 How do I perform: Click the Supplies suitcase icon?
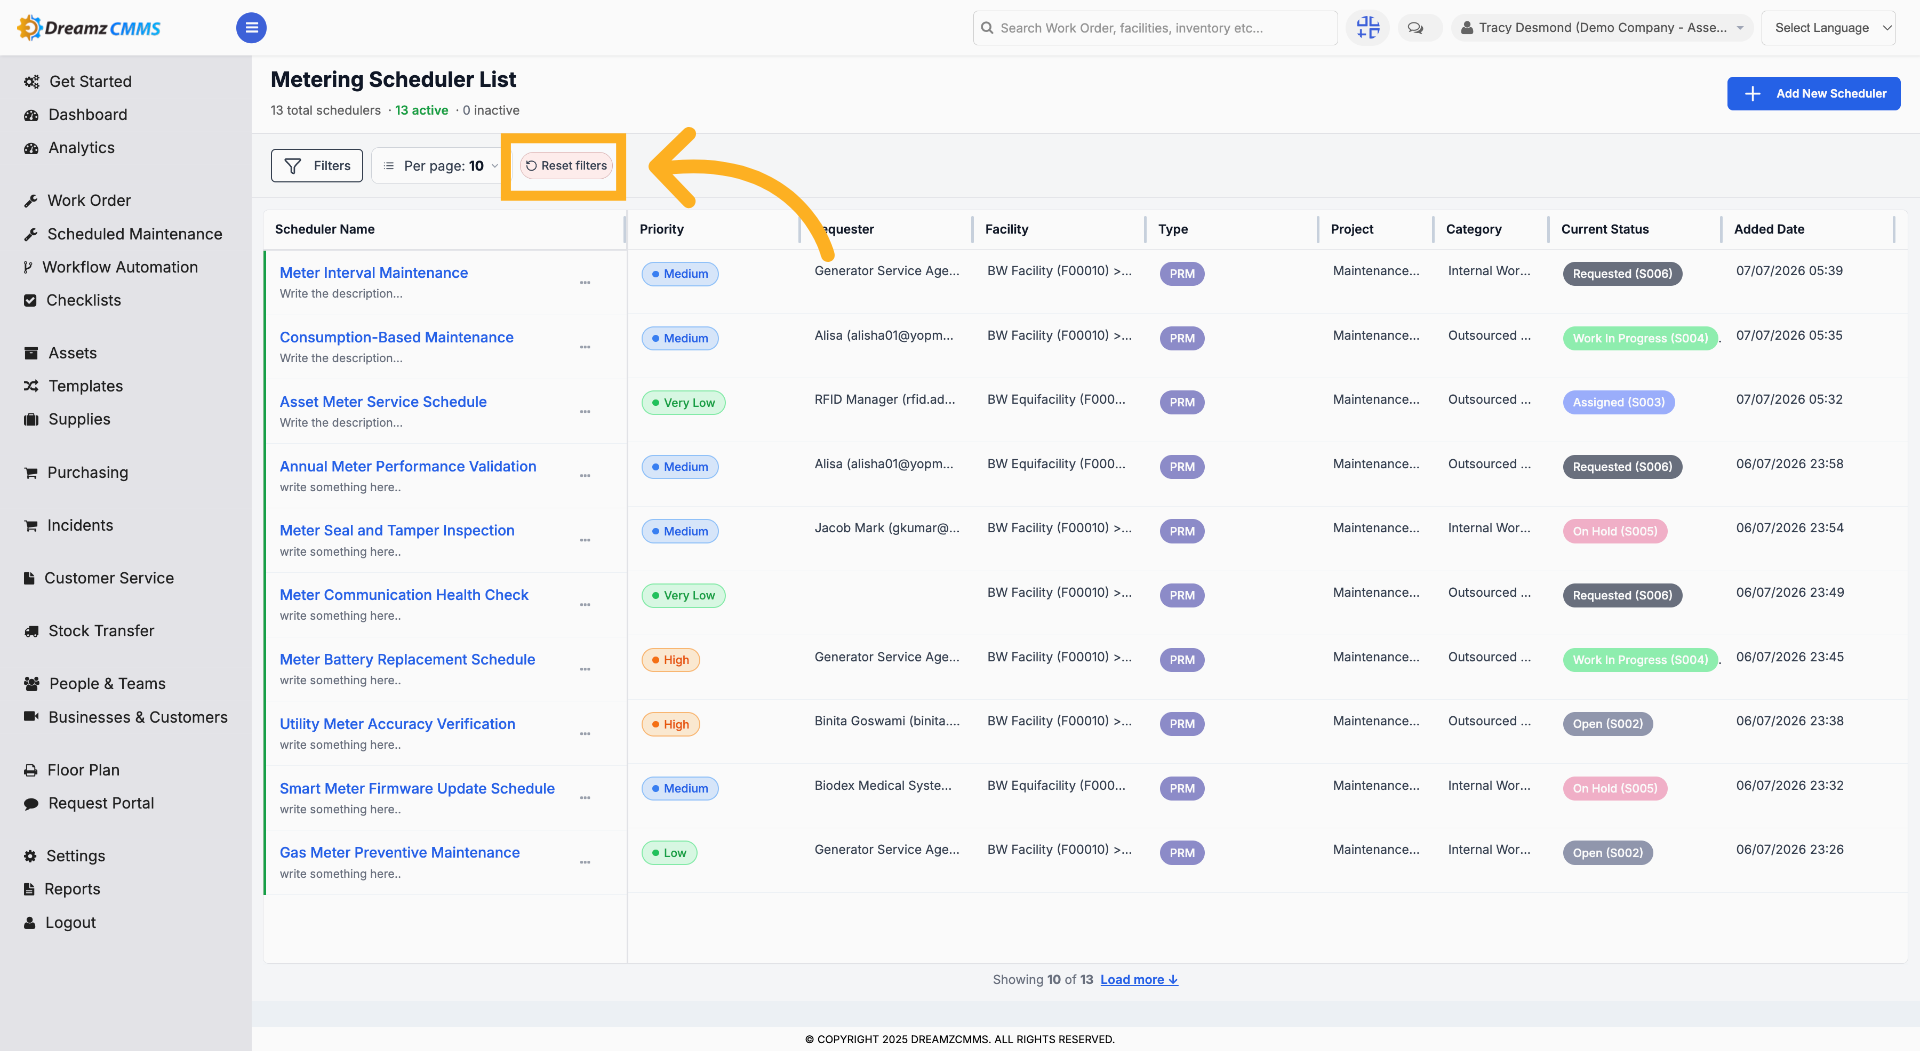[31, 419]
